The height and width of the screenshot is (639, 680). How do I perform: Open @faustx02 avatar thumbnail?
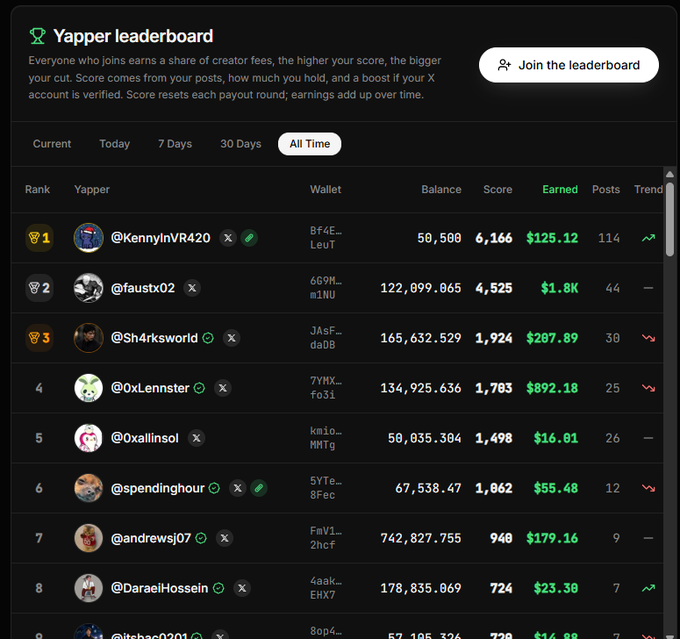[x=88, y=288]
